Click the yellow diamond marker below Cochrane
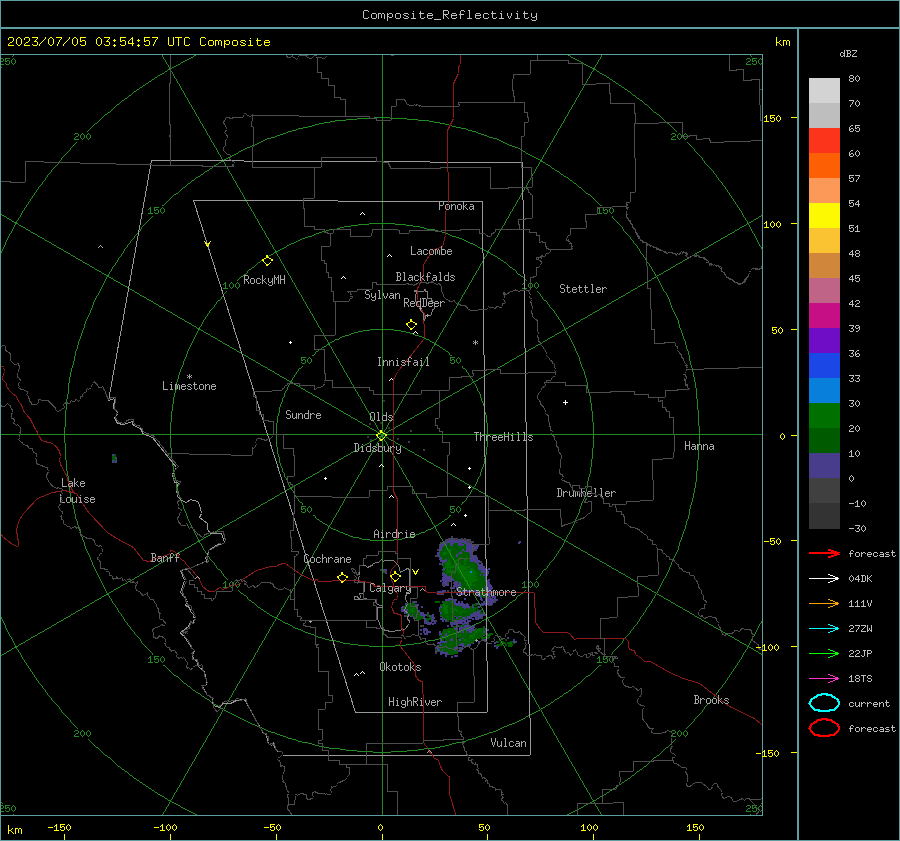Image resolution: width=900 pixels, height=841 pixels. 343,578
